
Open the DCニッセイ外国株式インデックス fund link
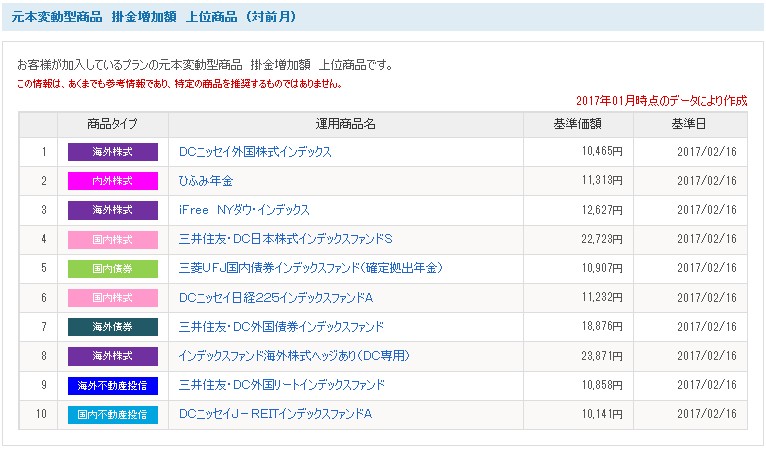(255, 152)
